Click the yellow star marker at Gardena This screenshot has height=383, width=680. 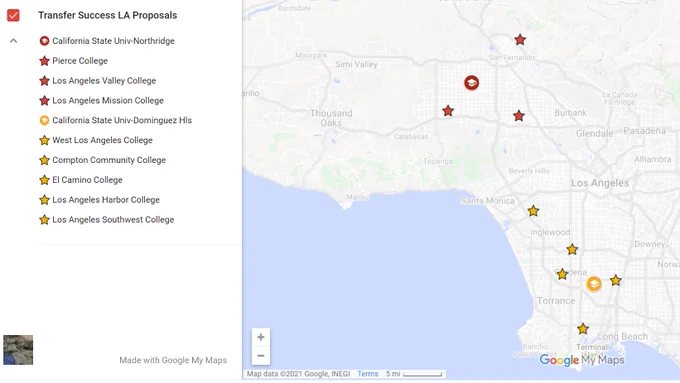[562, 274]
